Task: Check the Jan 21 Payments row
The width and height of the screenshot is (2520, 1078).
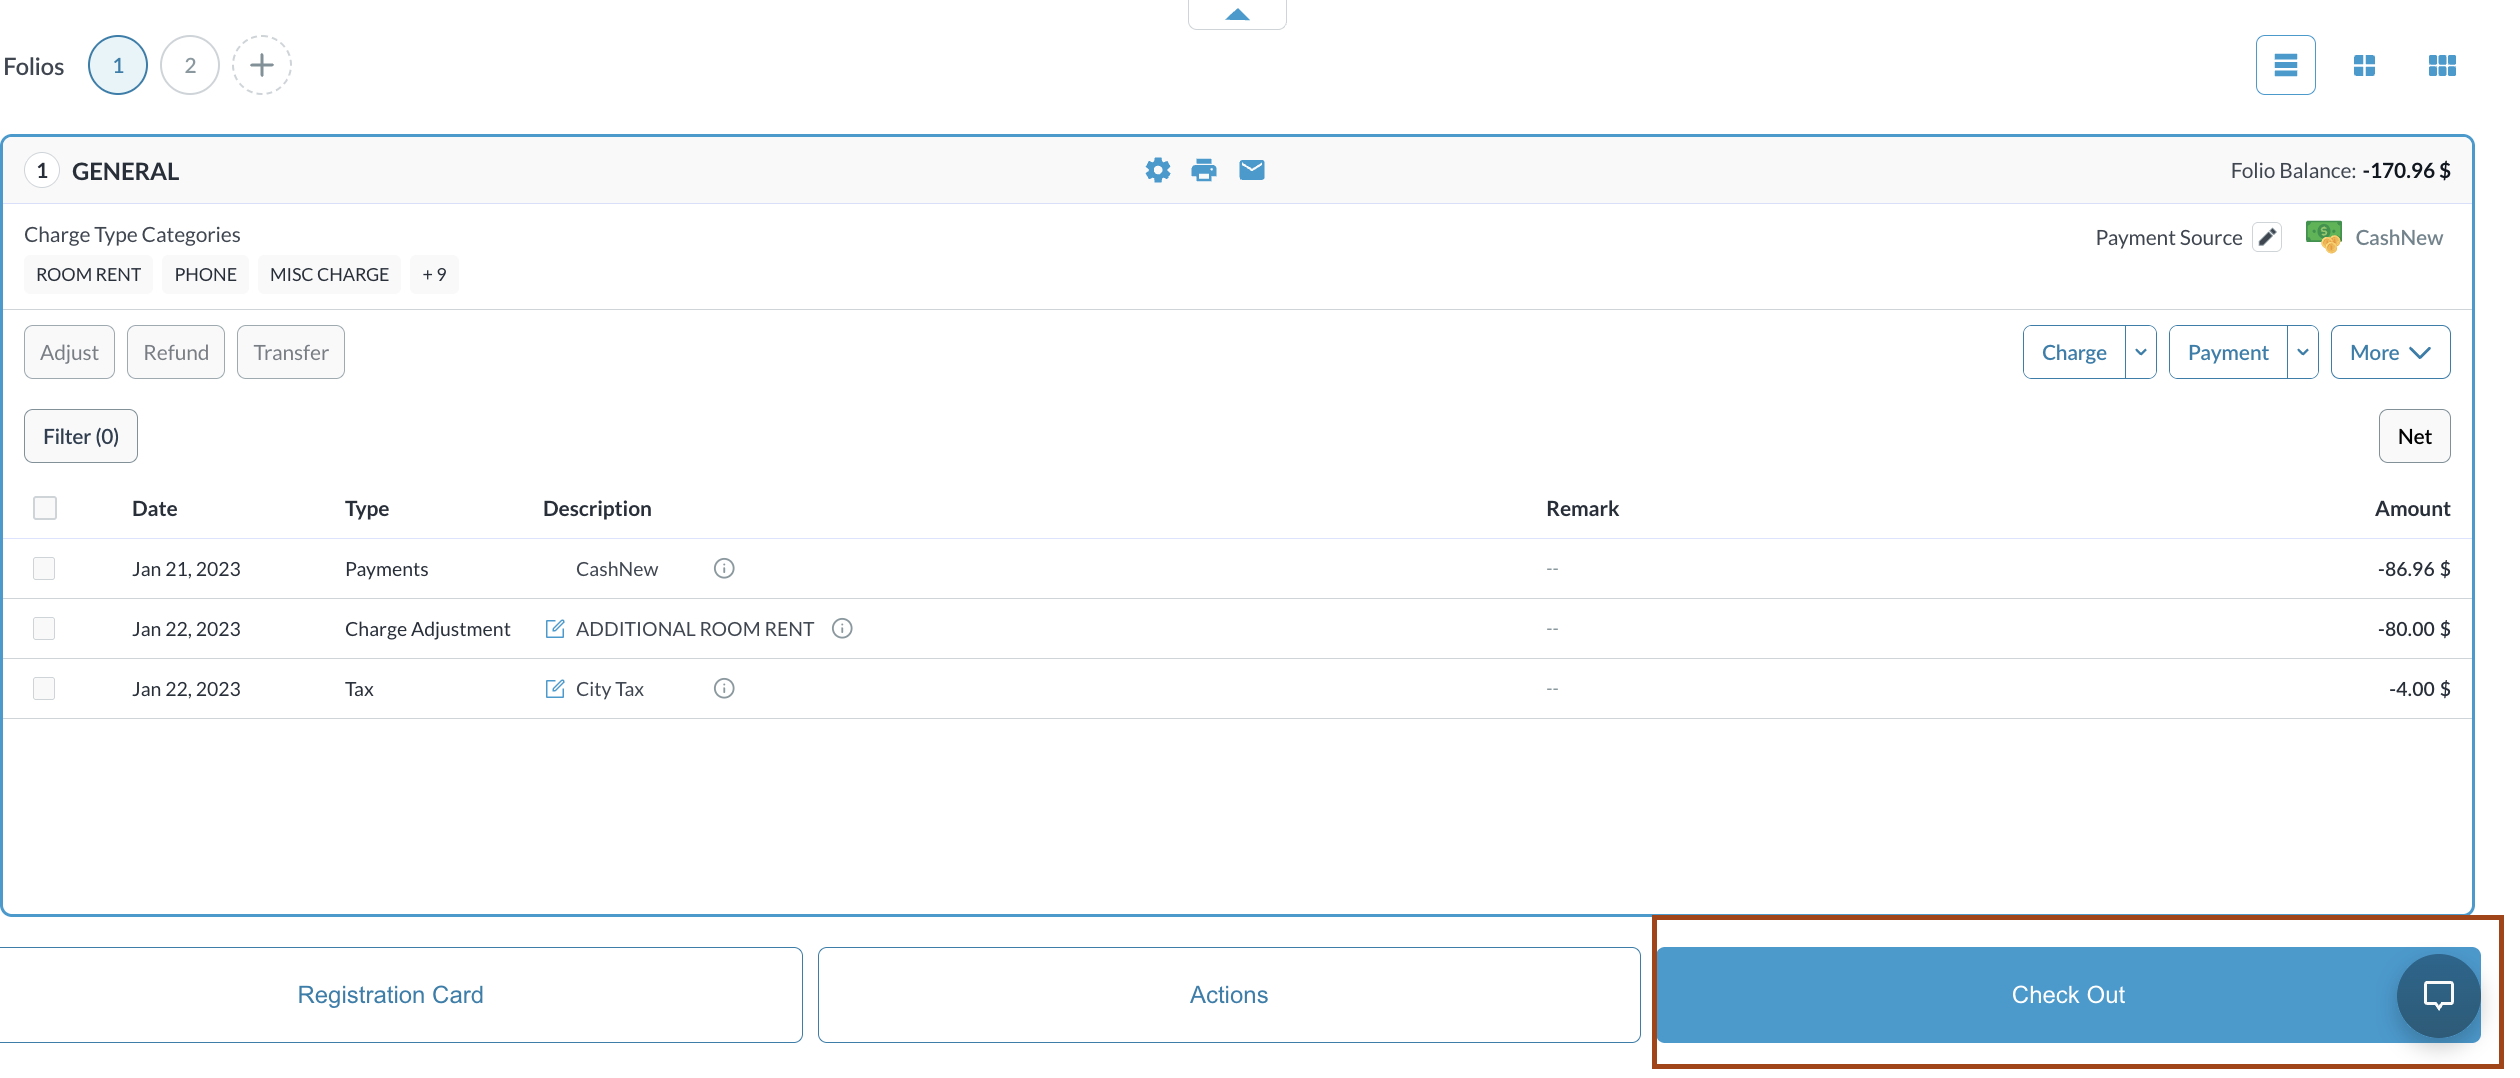Action: pyautogui.click(x=44, y=569)
